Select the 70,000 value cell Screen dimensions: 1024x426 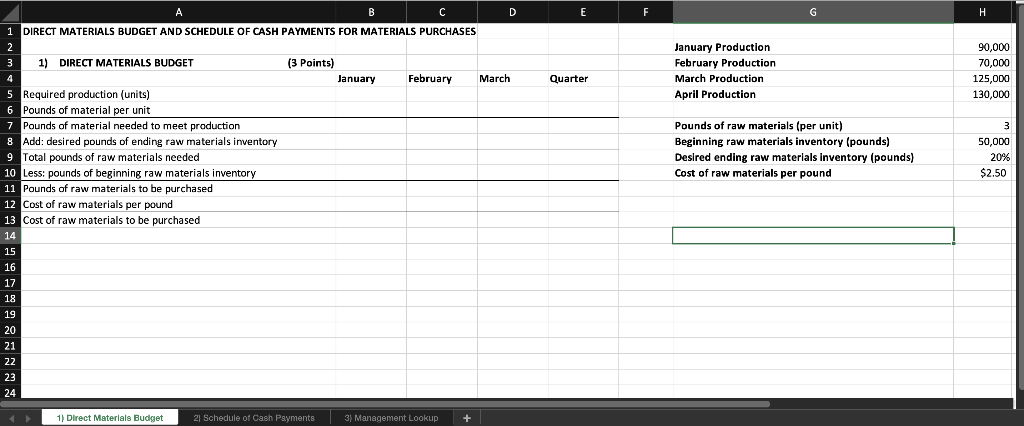point(984,63)
